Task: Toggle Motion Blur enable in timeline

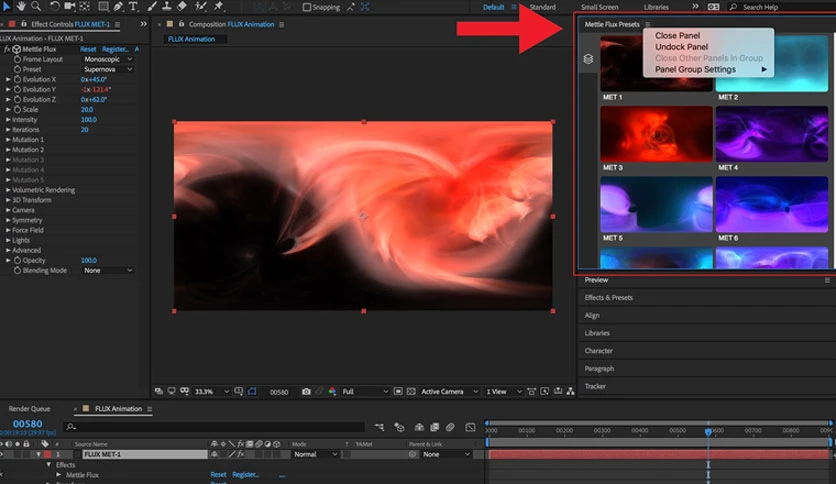Action: (x=451, y=427)
